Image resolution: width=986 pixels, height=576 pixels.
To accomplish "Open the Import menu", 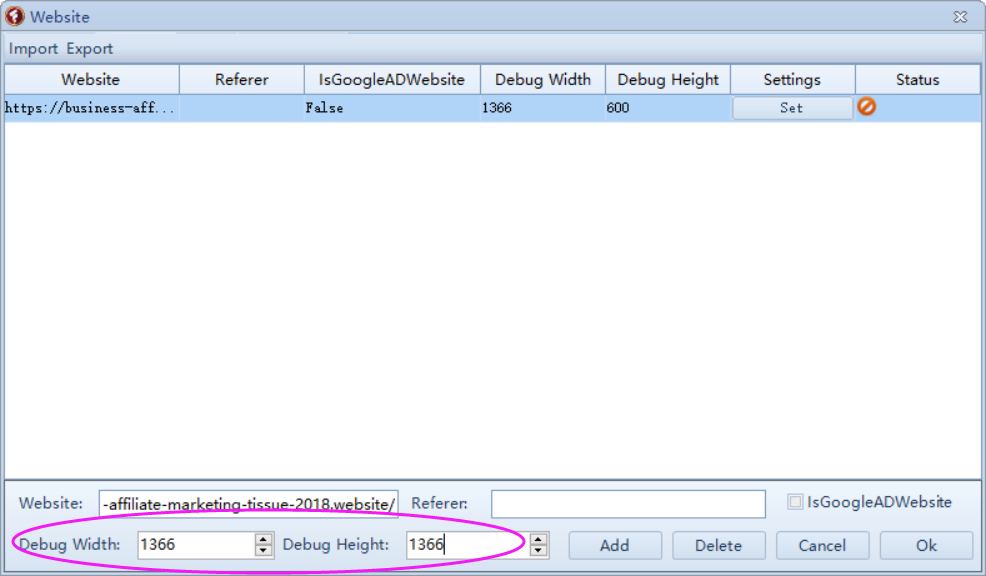I will (x=34, y=48).
